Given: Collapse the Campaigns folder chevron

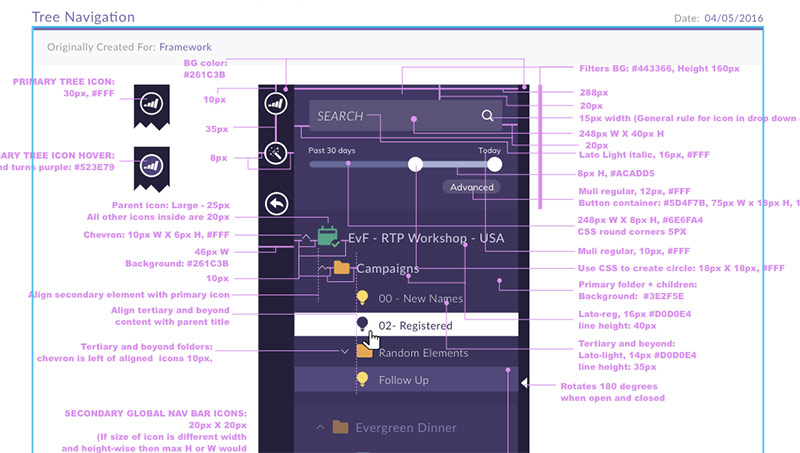Looking at the screenshot, I should point(322,268).
